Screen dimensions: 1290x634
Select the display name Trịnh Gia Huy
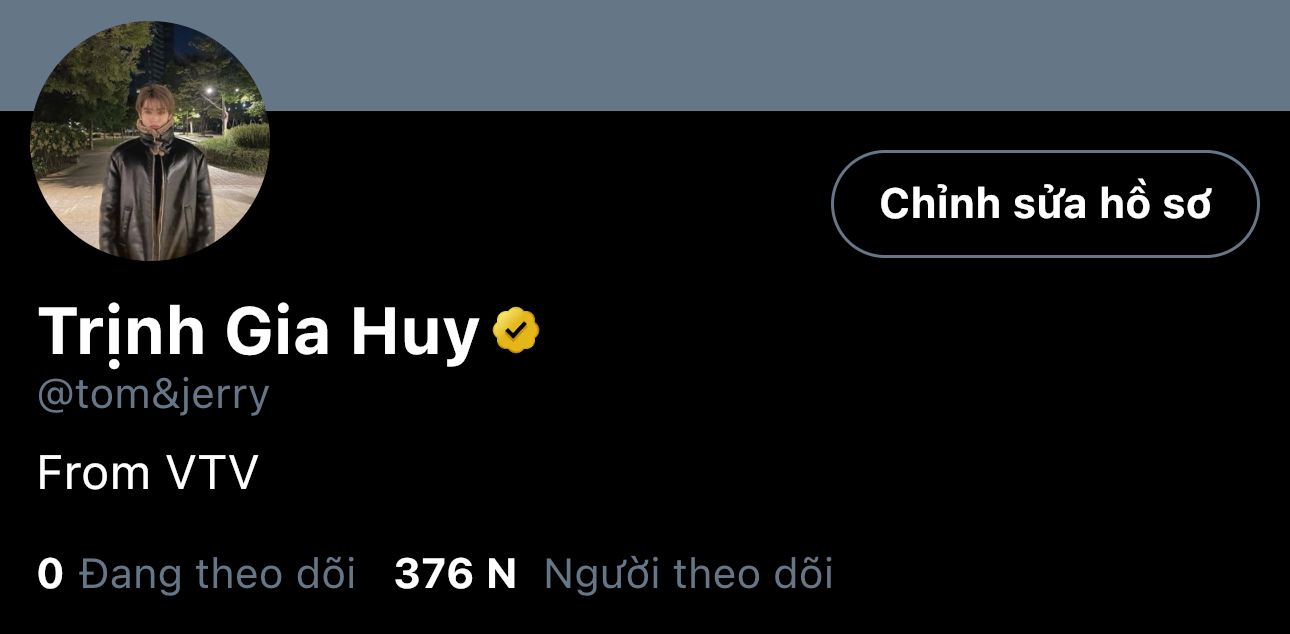click(258, 333)
